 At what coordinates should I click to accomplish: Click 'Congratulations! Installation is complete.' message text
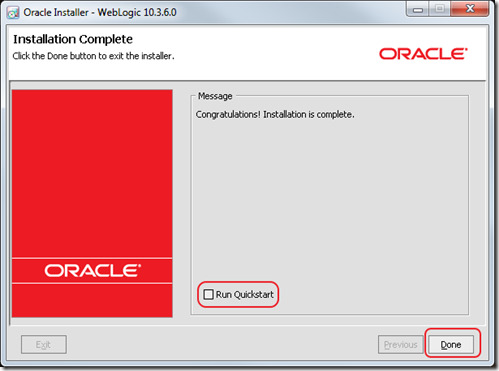pyautogui.click(x=275, y=114)
